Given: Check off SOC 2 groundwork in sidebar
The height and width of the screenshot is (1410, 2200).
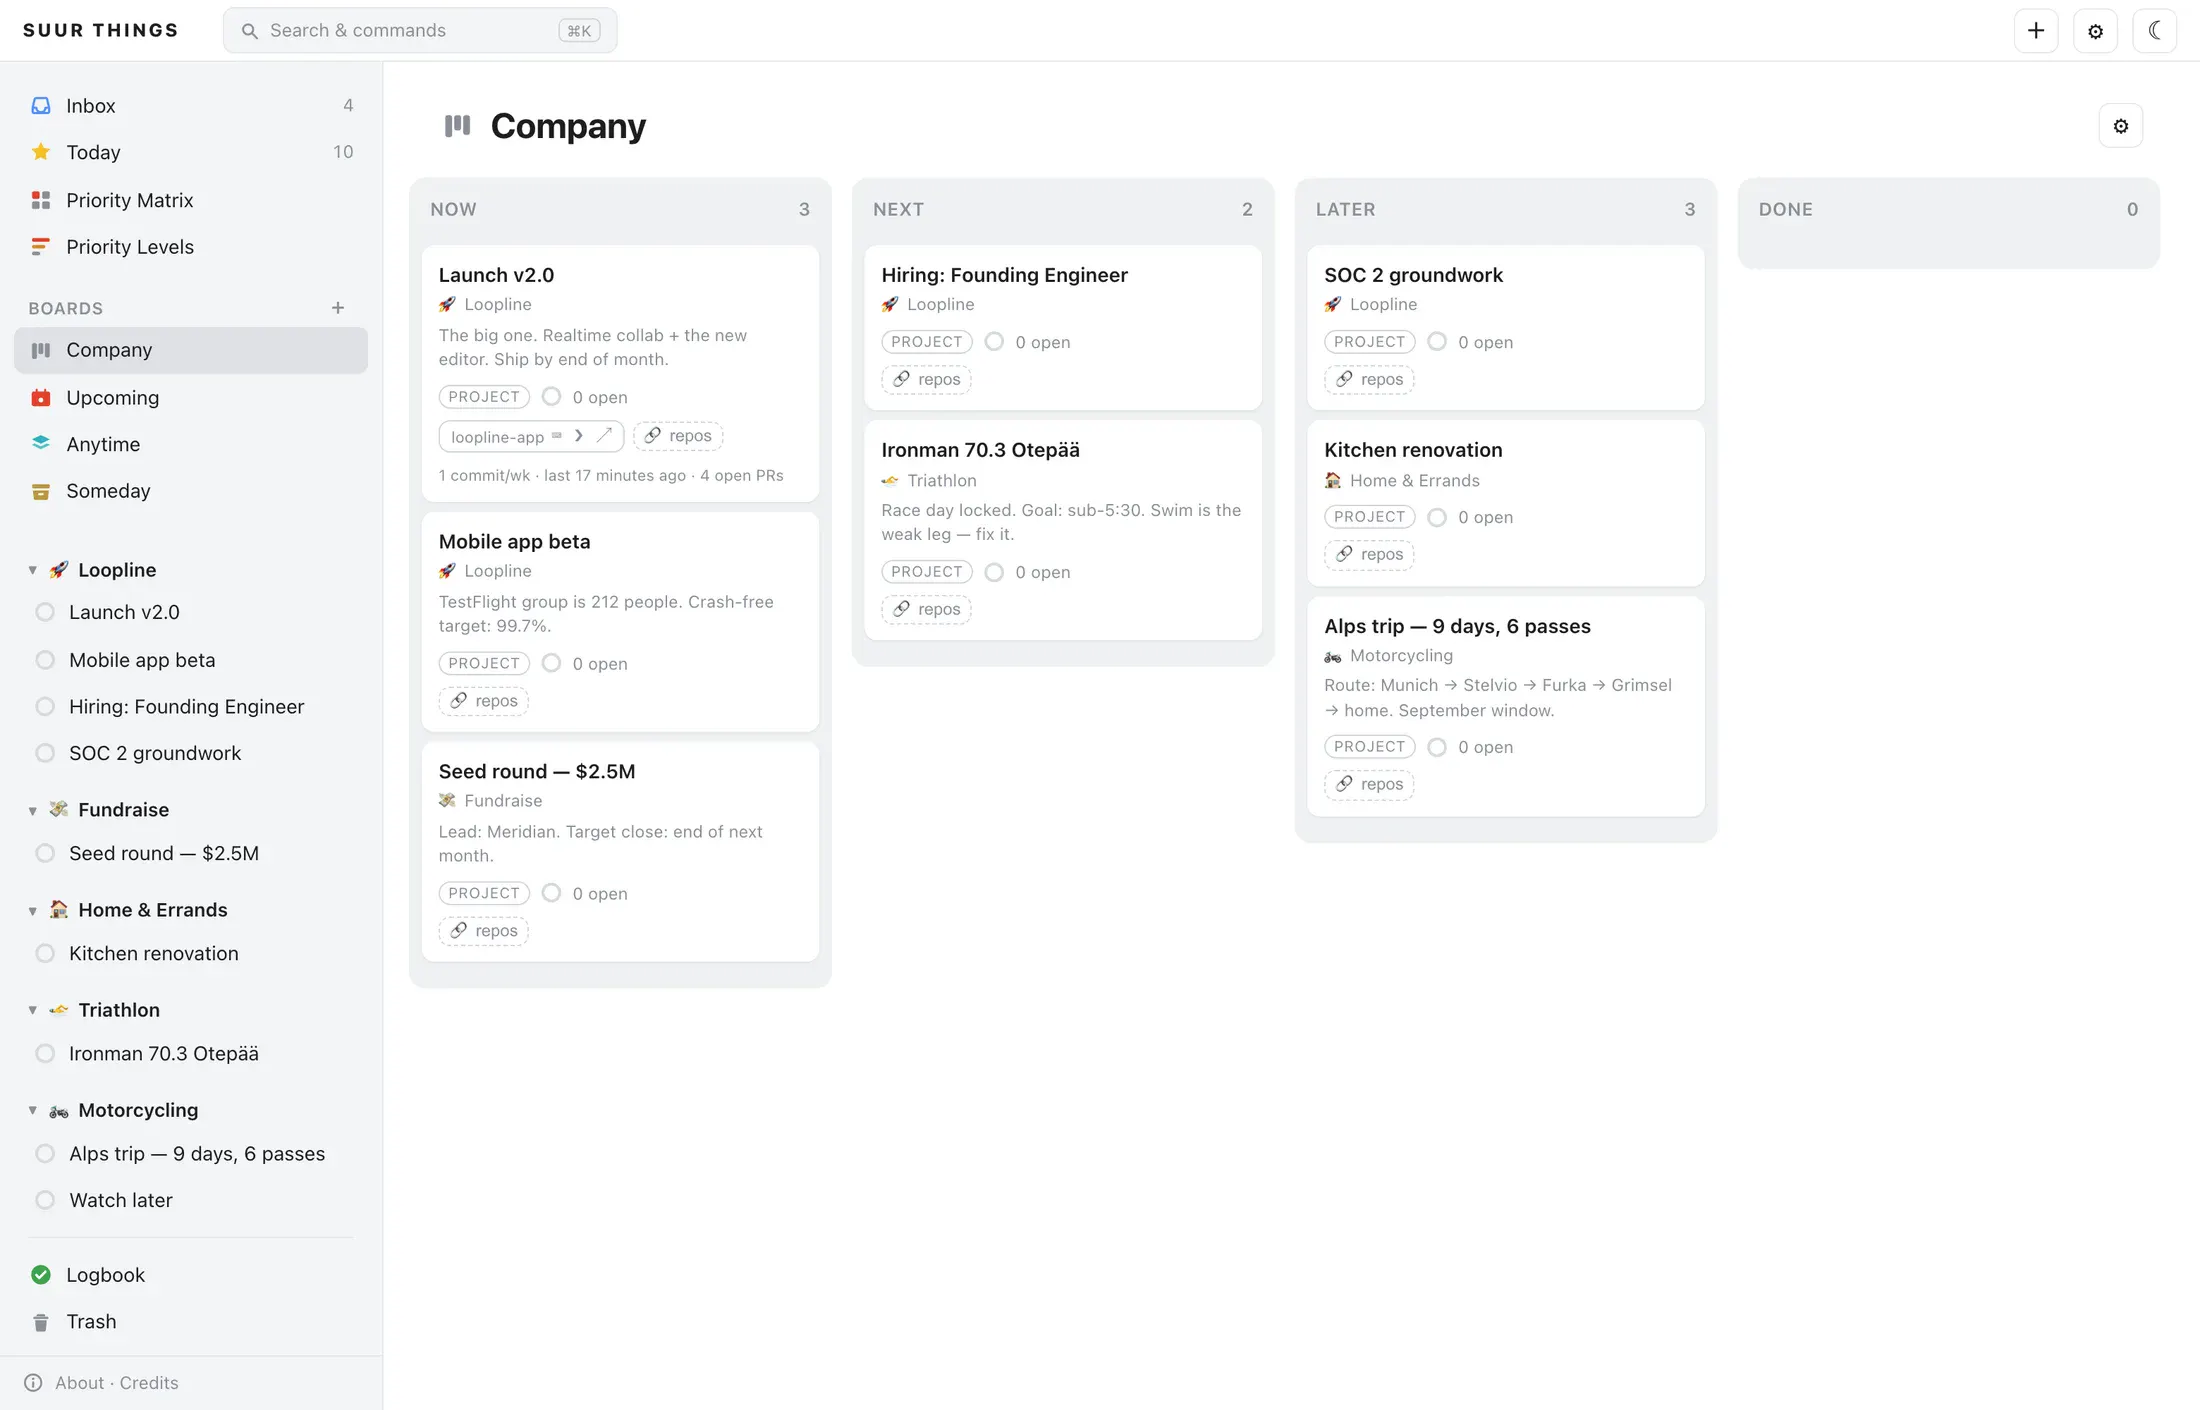Looking at the screenshot, I should pos(45,753).
